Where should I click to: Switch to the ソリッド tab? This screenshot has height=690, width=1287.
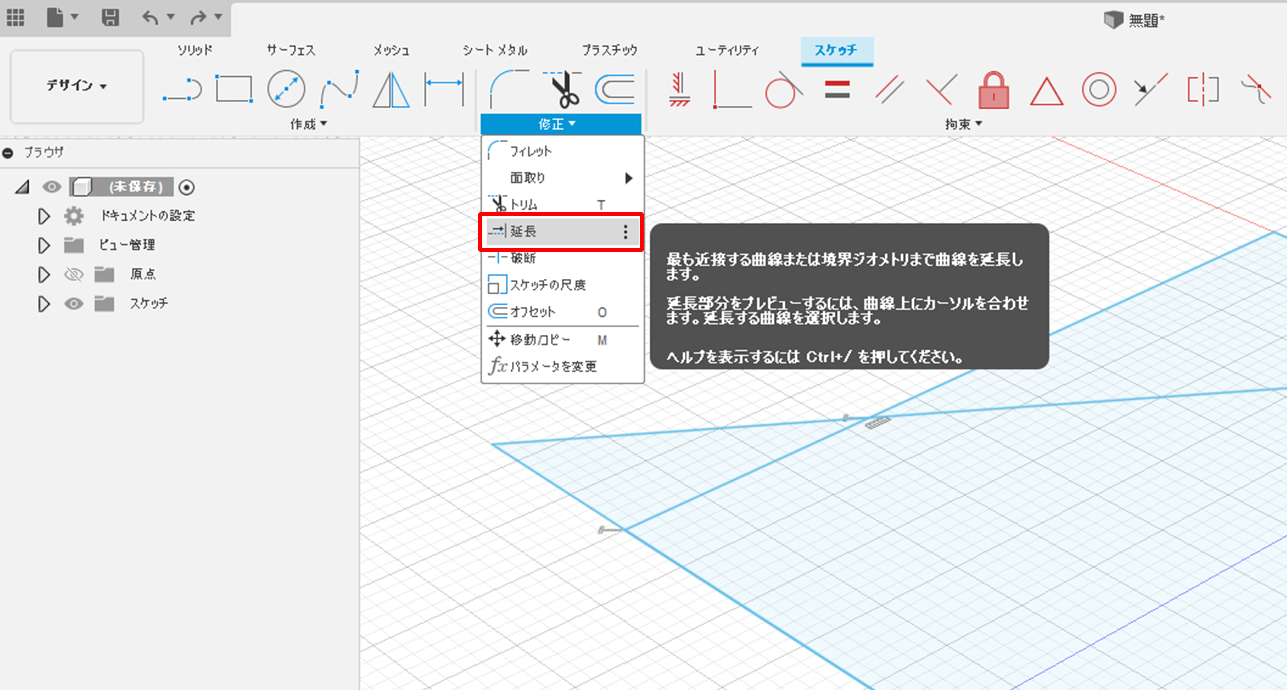tap(195, 50)
